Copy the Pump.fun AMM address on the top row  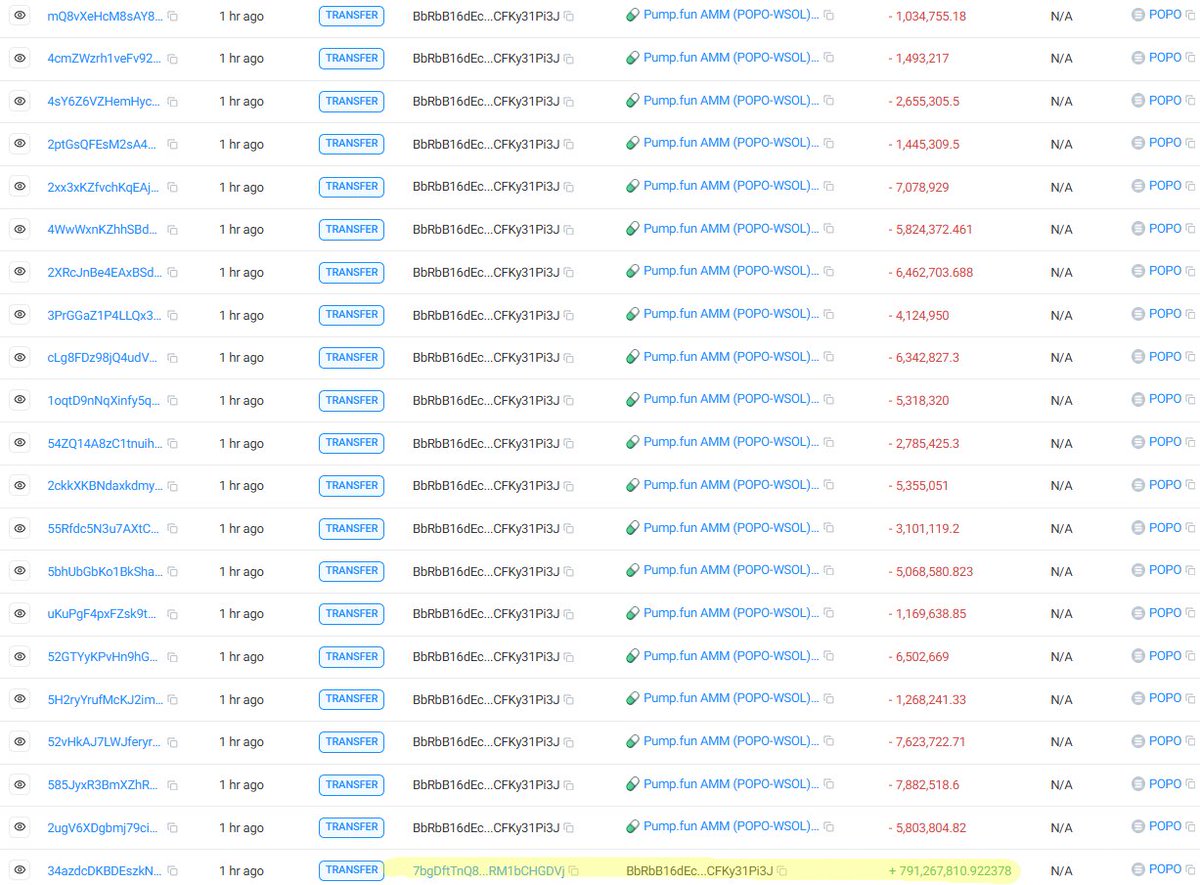tap(827, 15)
